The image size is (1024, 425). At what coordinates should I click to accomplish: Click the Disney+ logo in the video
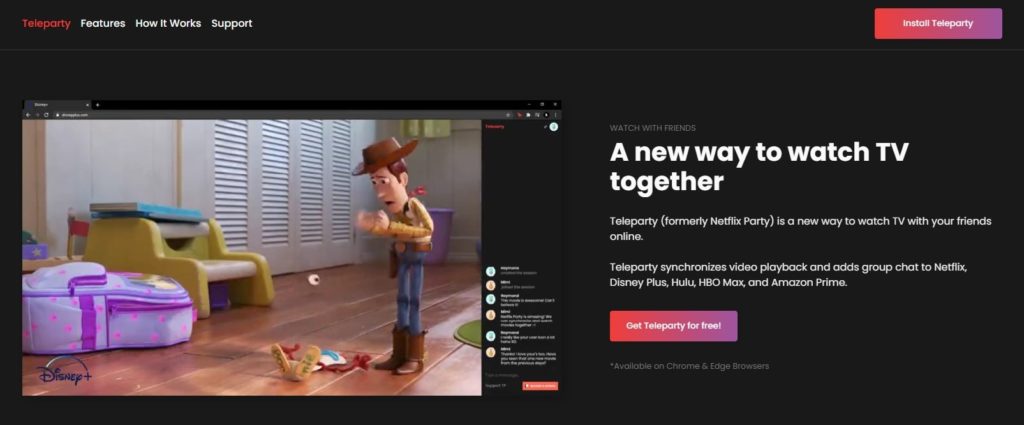click(x=65, y=374)
